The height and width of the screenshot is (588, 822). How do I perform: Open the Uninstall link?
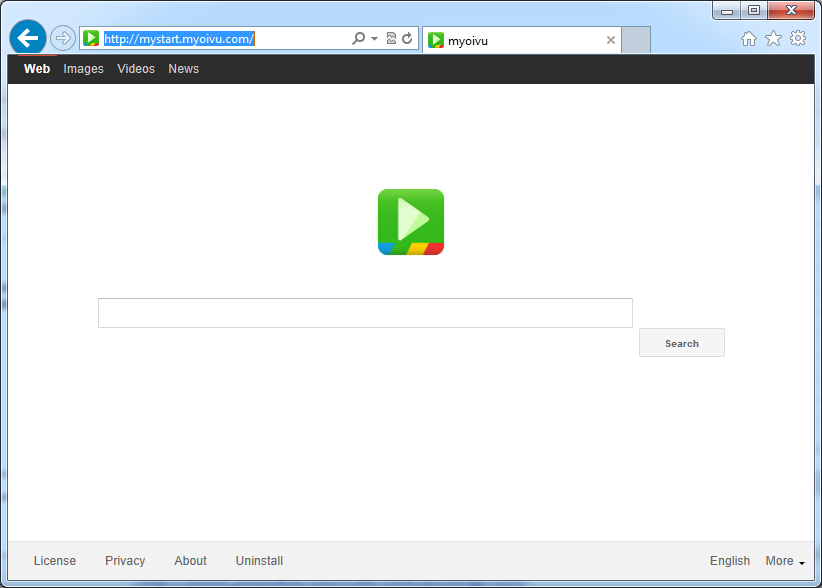coord(259,561)
